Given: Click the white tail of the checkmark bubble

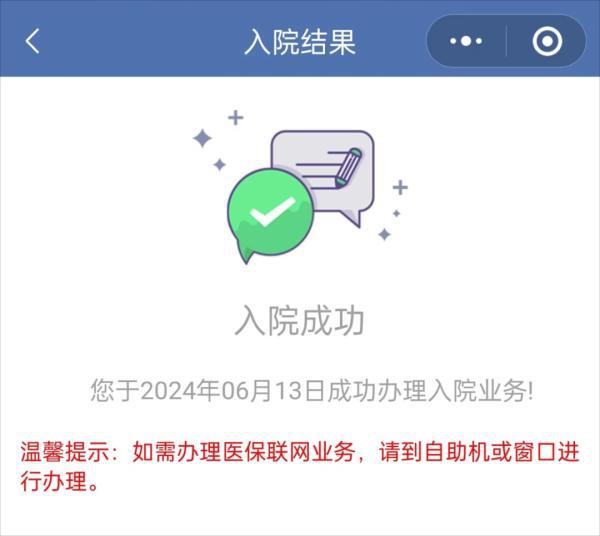Looking at the screenshot, I should [x=244, y=251].
